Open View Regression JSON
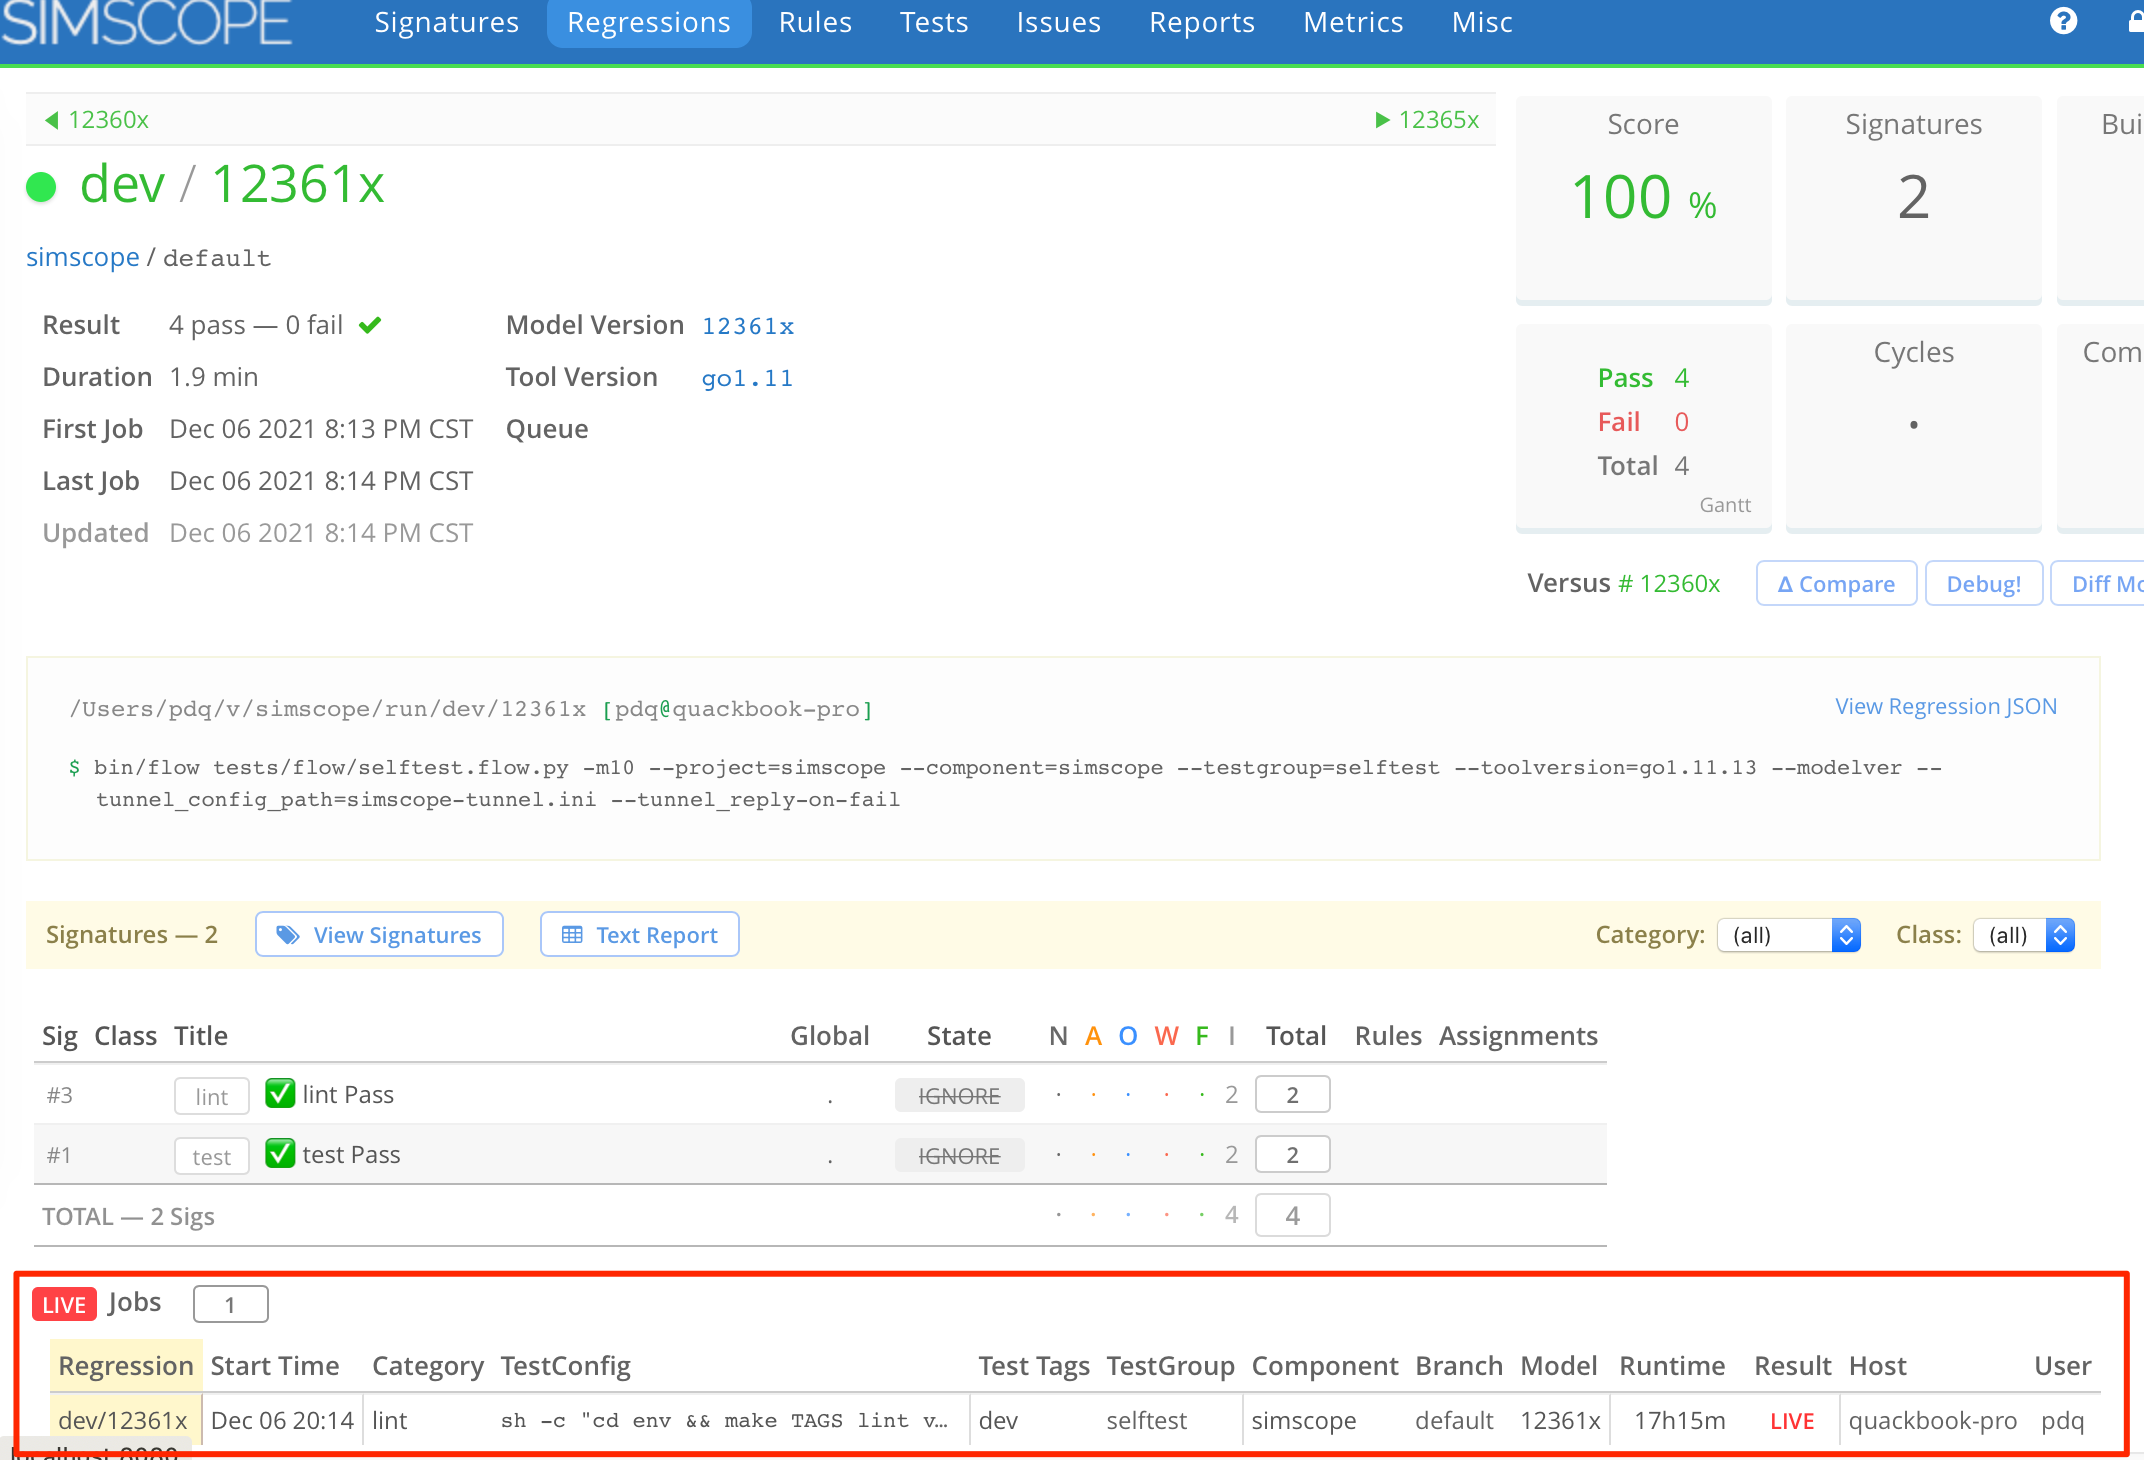The width and height of the screenshot is (2144, 1460). pos(1946,706)
